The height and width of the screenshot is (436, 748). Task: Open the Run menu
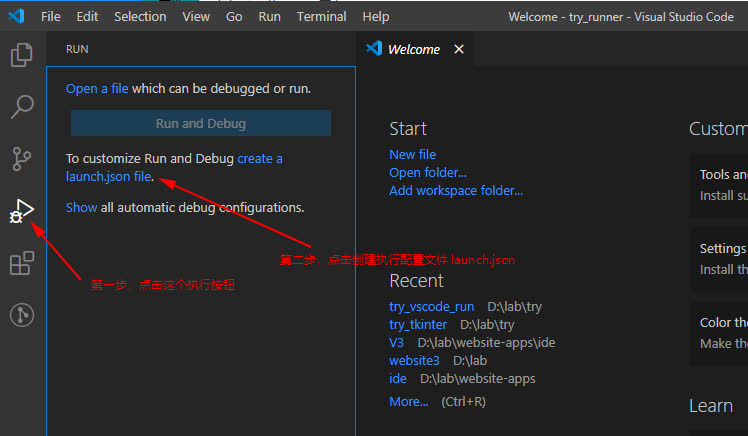[x=270, y=17]
